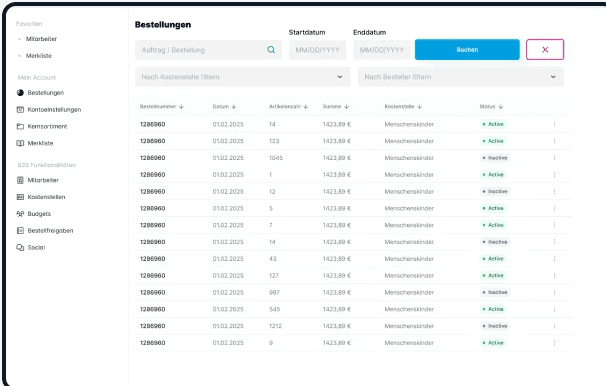Click sum 1423,89 € in 7 articles row
Viewport: 606px width, 386px height.
(337, 225)
